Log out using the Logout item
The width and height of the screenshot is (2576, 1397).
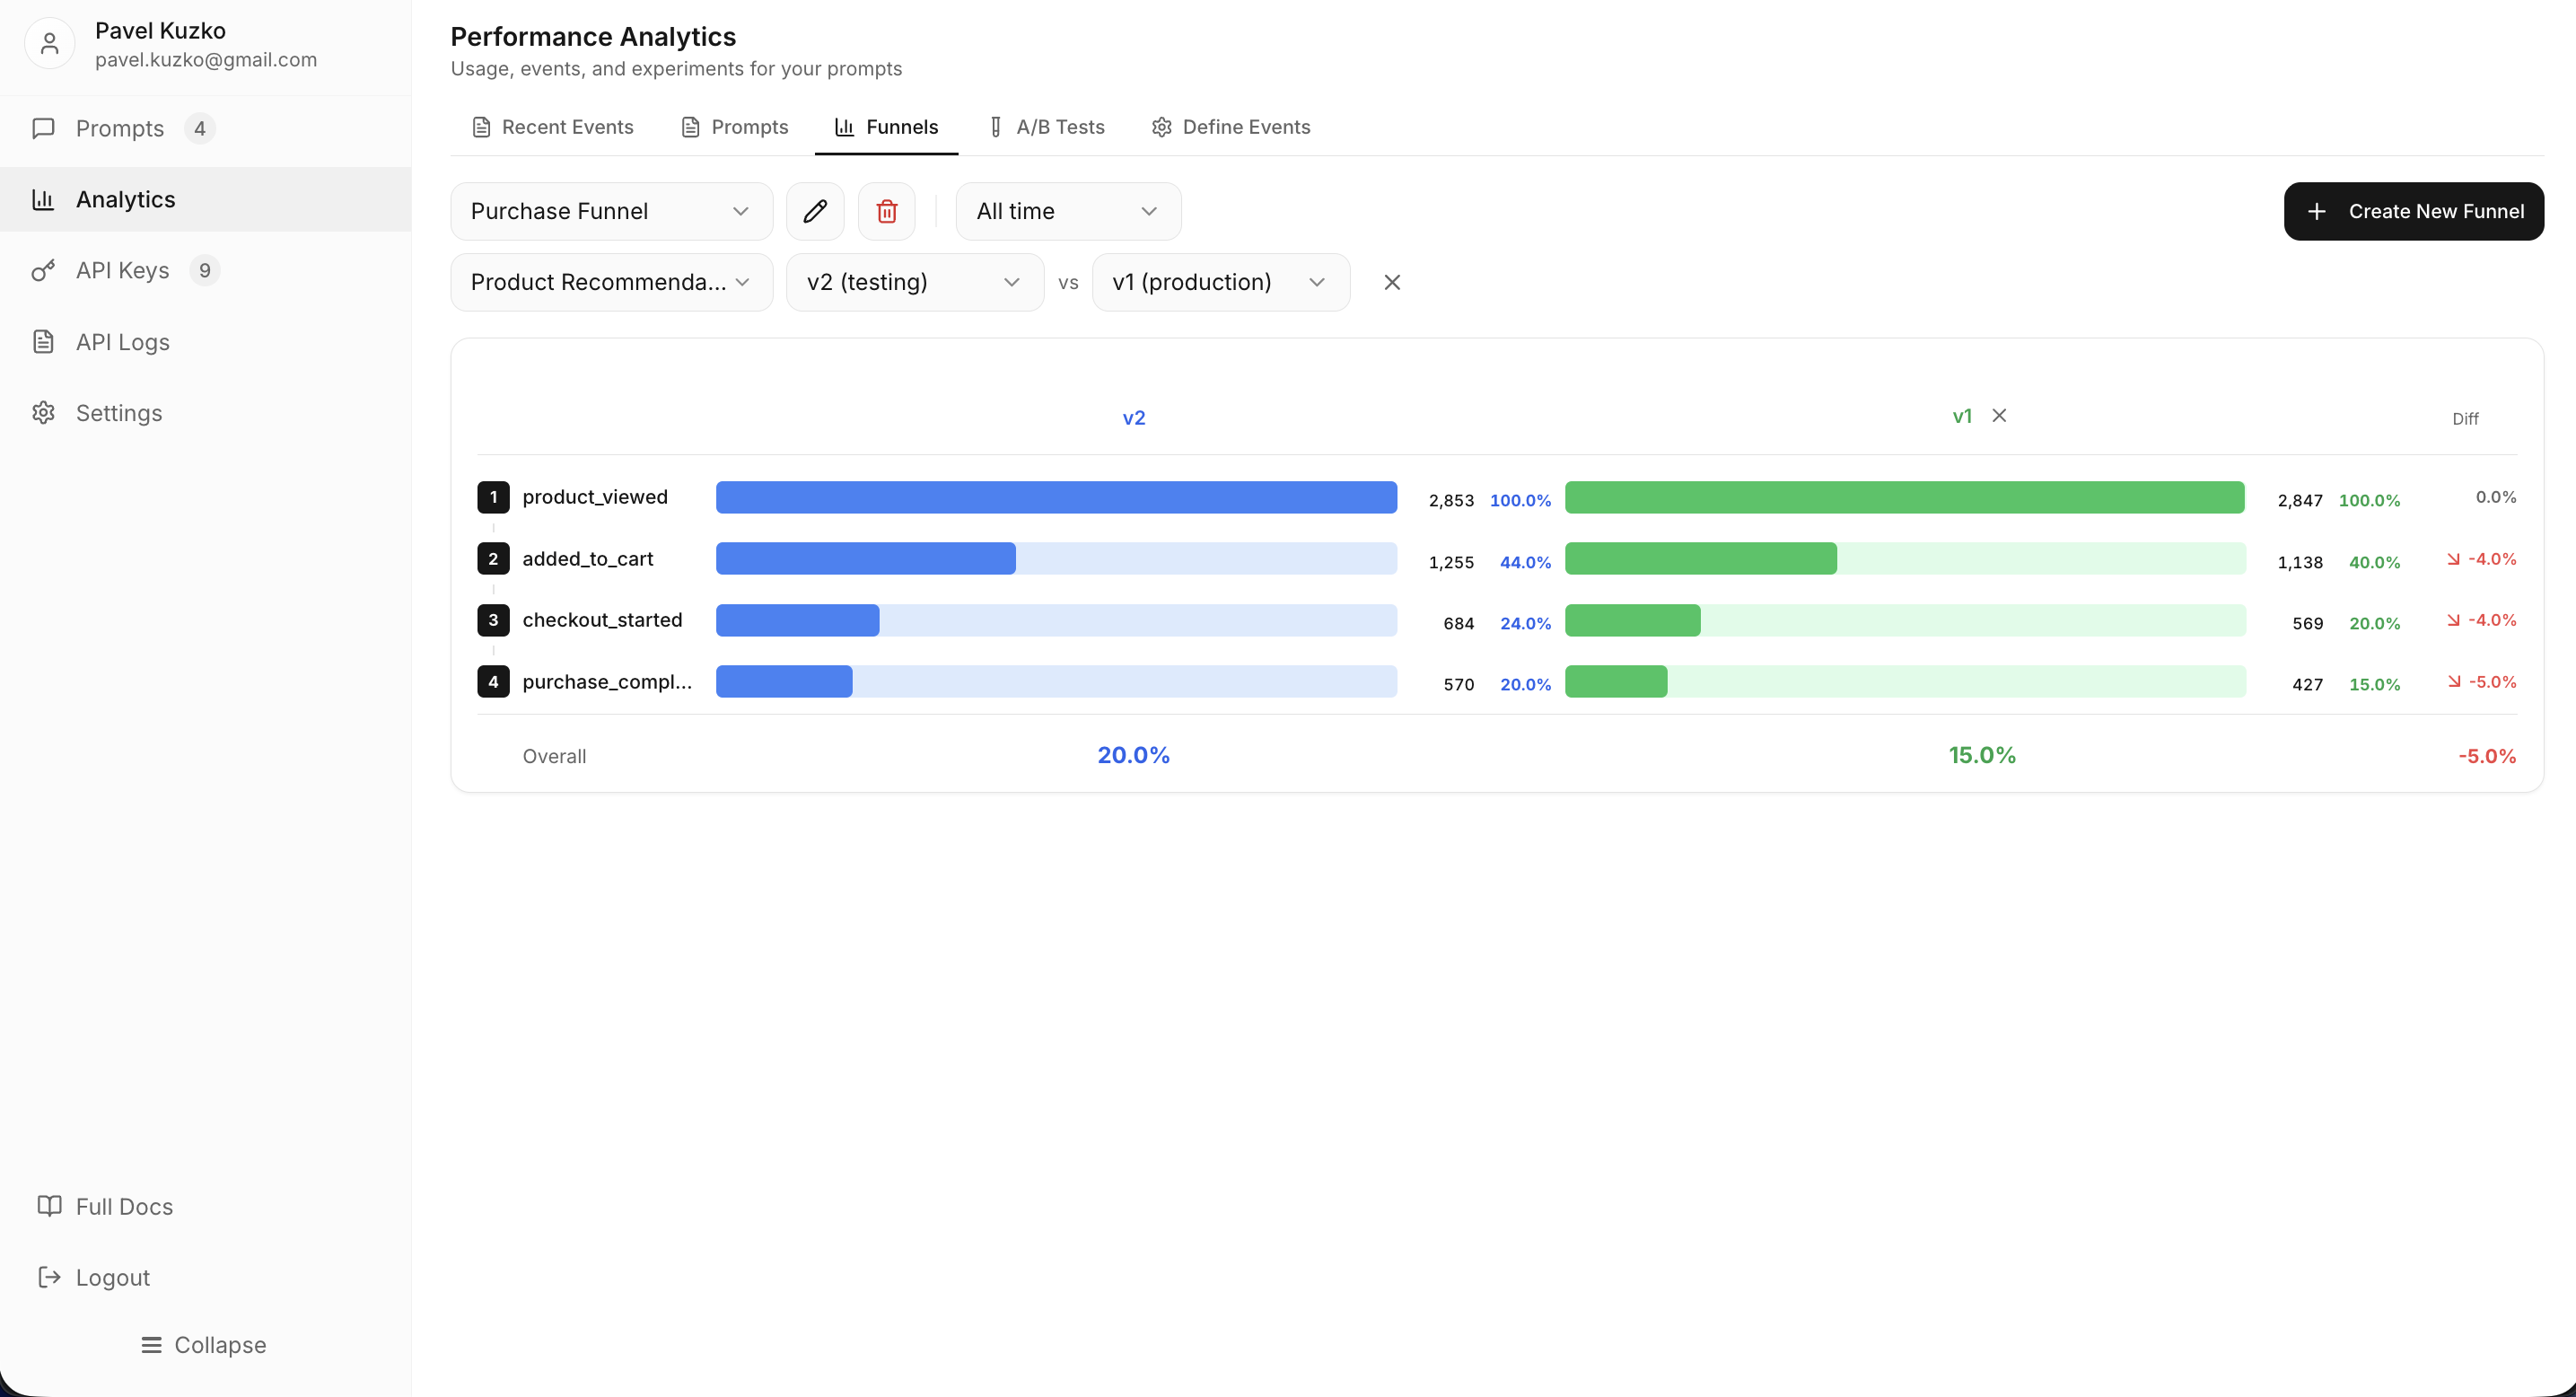[x=112, y=1277]
